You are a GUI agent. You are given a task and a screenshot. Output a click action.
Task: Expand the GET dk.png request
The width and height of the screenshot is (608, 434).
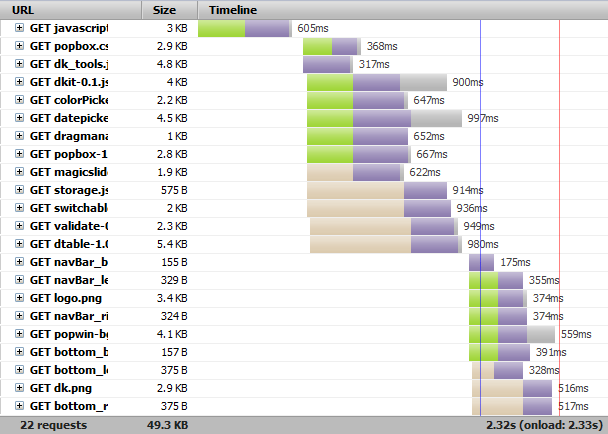tap(19, 388)
